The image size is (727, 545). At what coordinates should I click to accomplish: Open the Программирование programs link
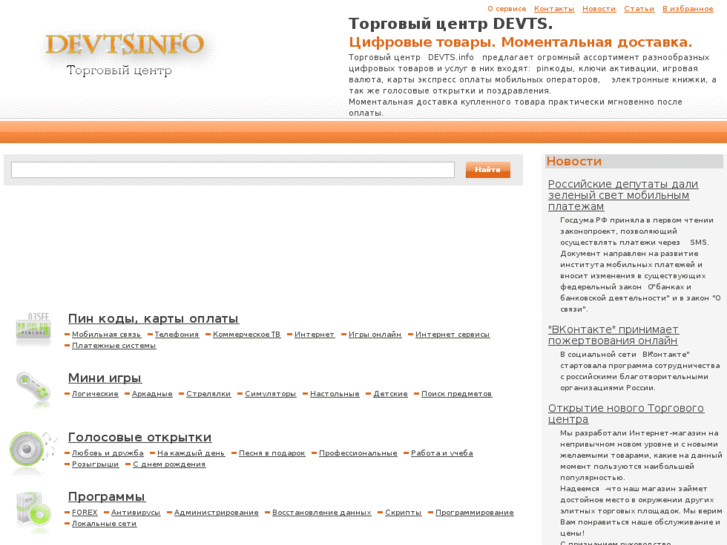pos(474,513)
